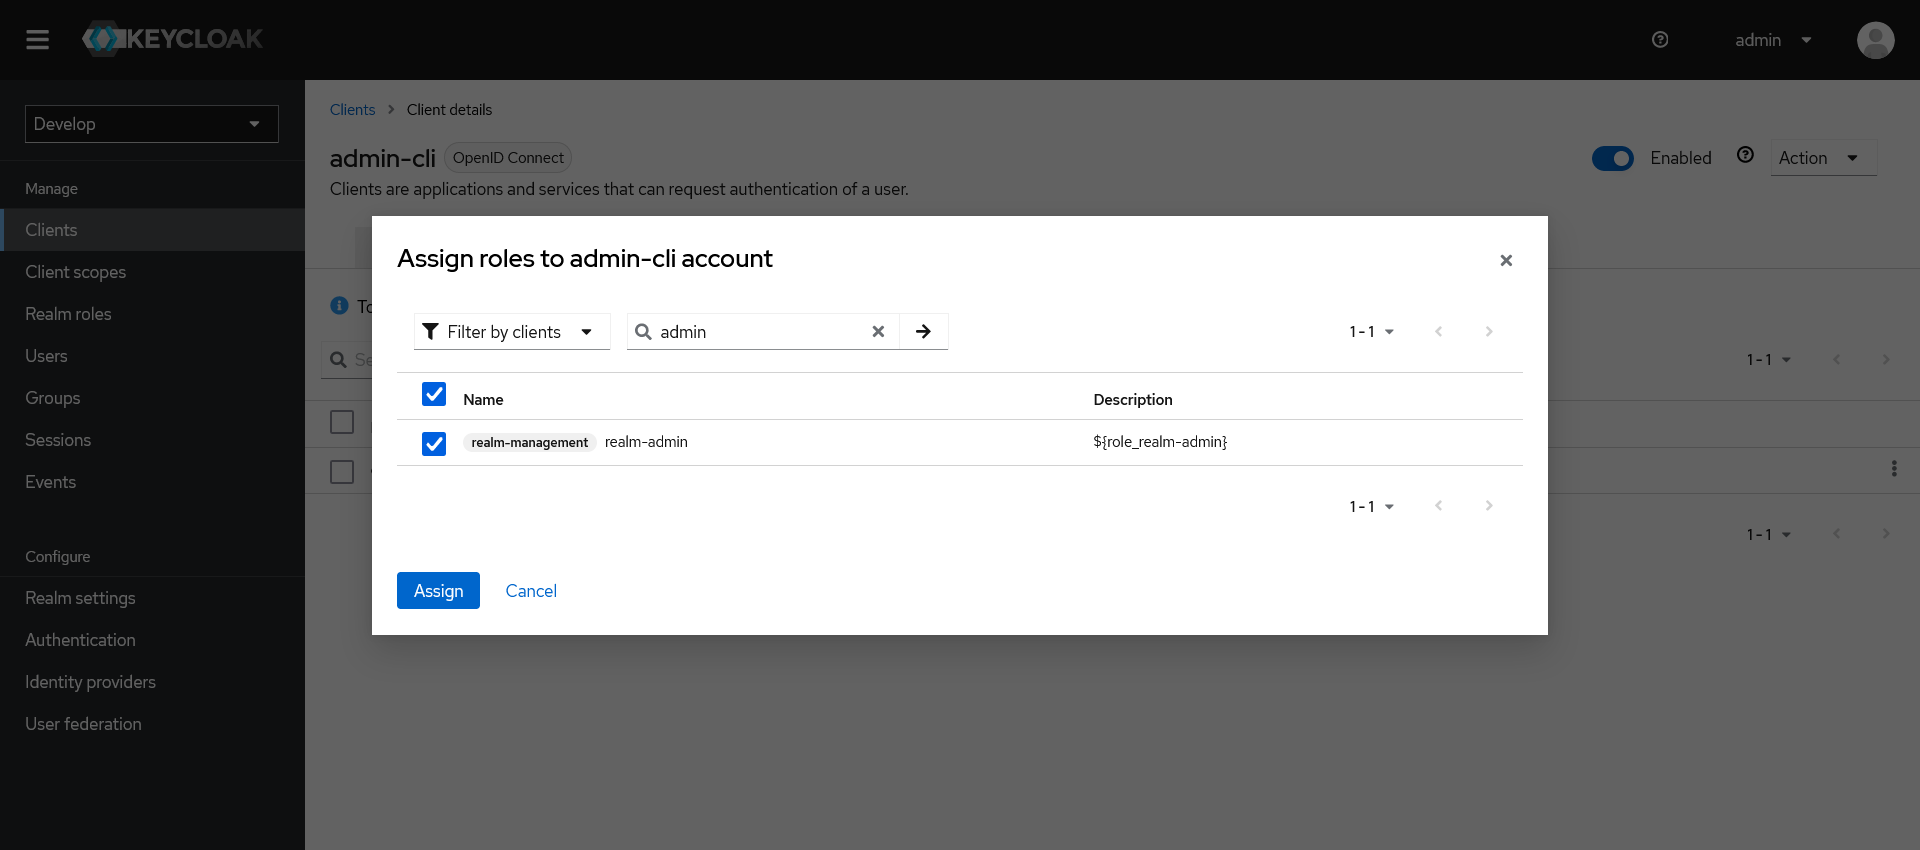The height and width of the screenshot is (850, 1920).
Task: Open User federation
Action: tap(152, 724)
